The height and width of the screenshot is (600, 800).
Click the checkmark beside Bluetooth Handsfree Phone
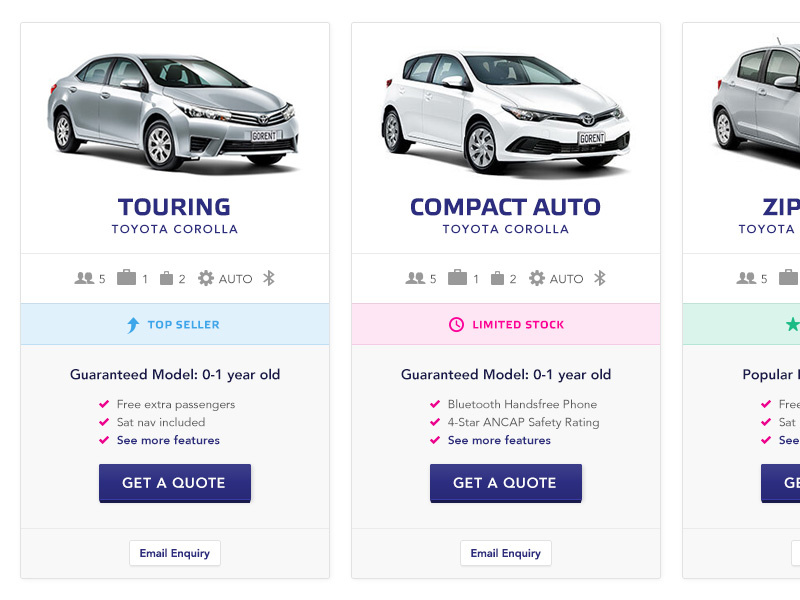[x=435, y=404]
